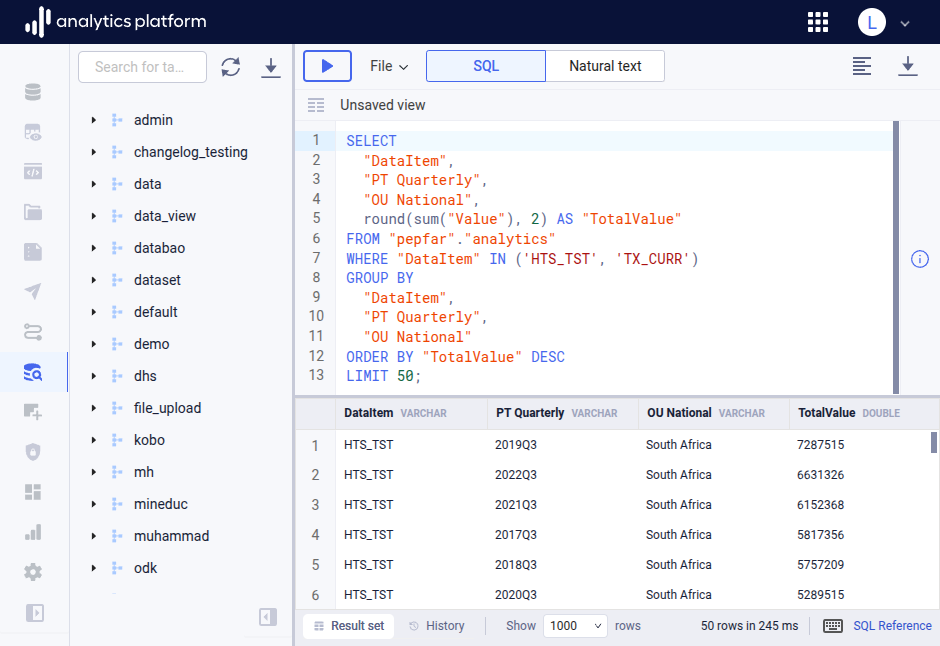Expand the dhs schema
The width and height of the screenshot is (940, 646).
tap(94, 376)
